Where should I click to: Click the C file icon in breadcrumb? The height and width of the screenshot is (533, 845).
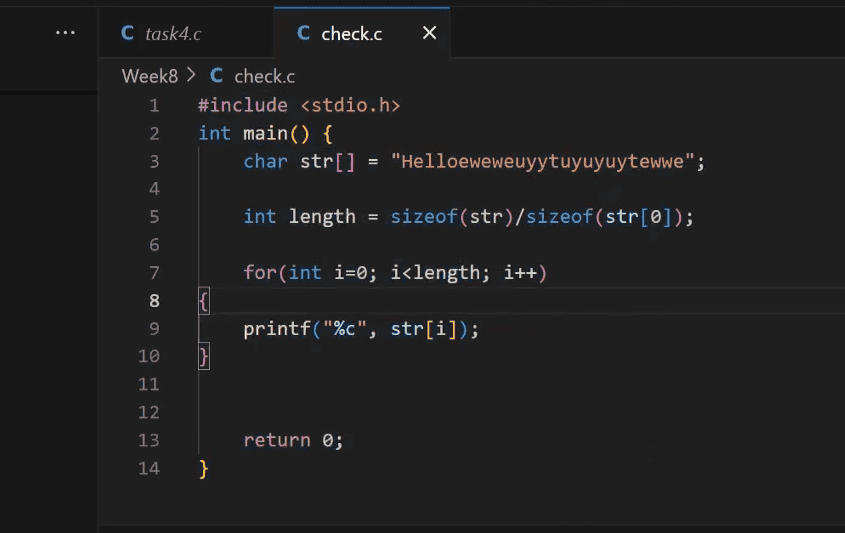(x=216, y=76)
